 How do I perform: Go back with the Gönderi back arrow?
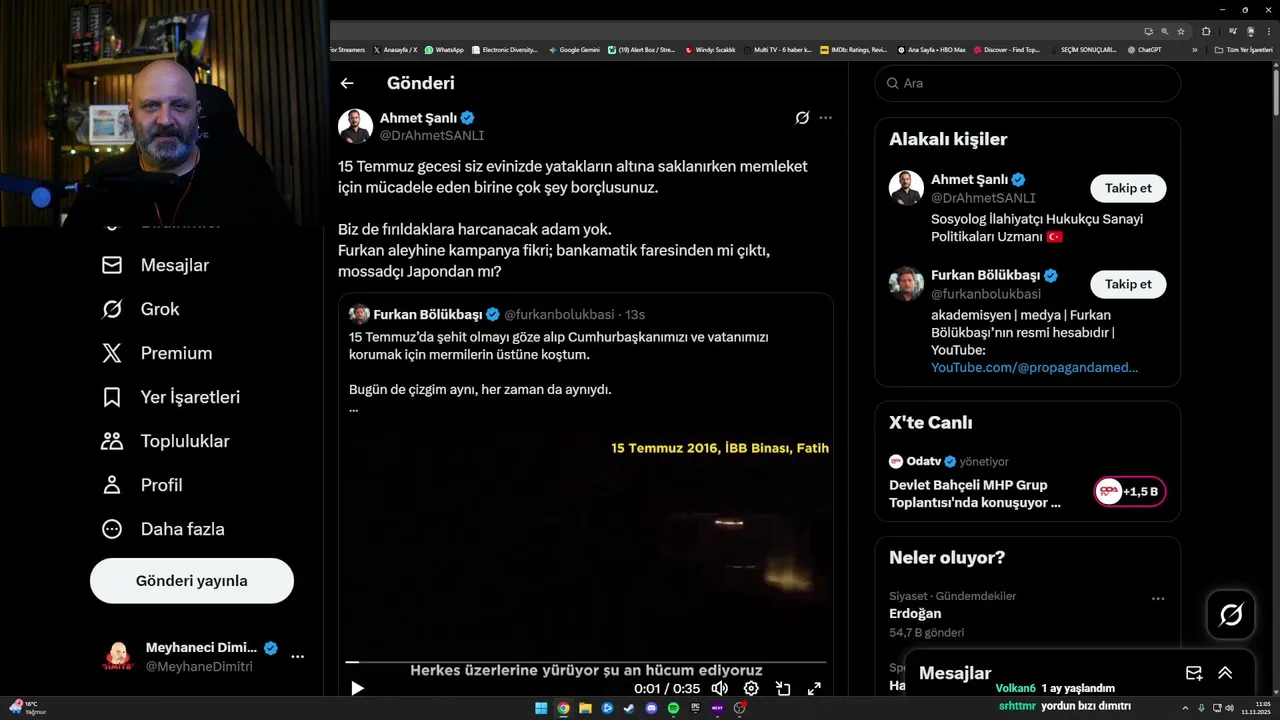[347, 84]
